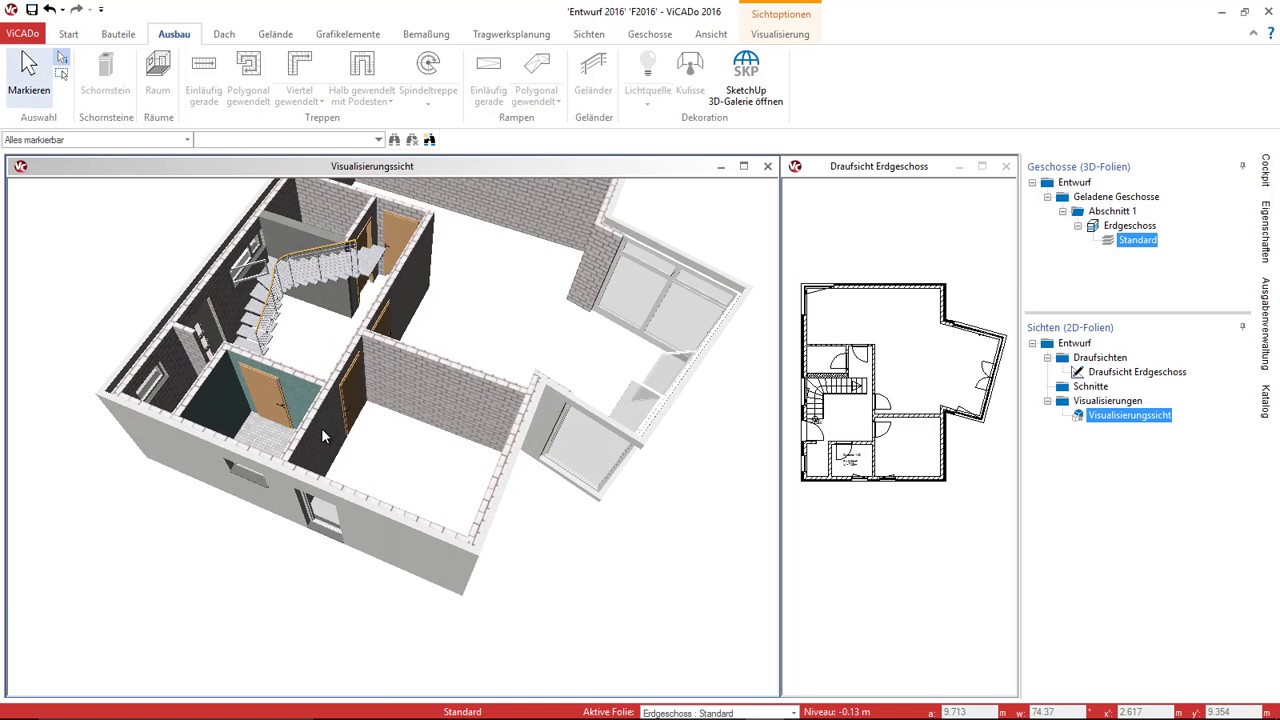Click the binoculars with X icon
This screenshot has width=1280, height=720.
point(412,140)
